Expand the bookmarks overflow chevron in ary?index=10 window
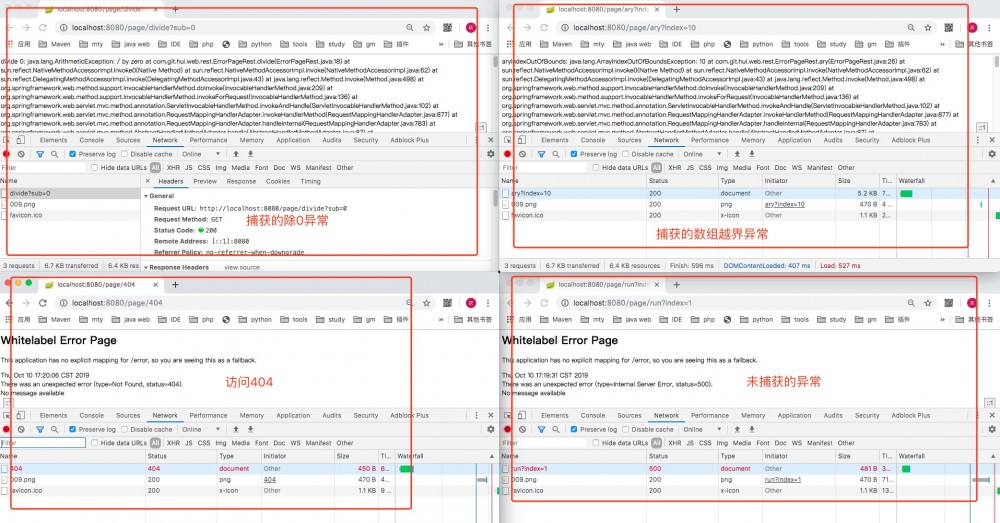This screenshot has width=1000, height=523. 942,44
